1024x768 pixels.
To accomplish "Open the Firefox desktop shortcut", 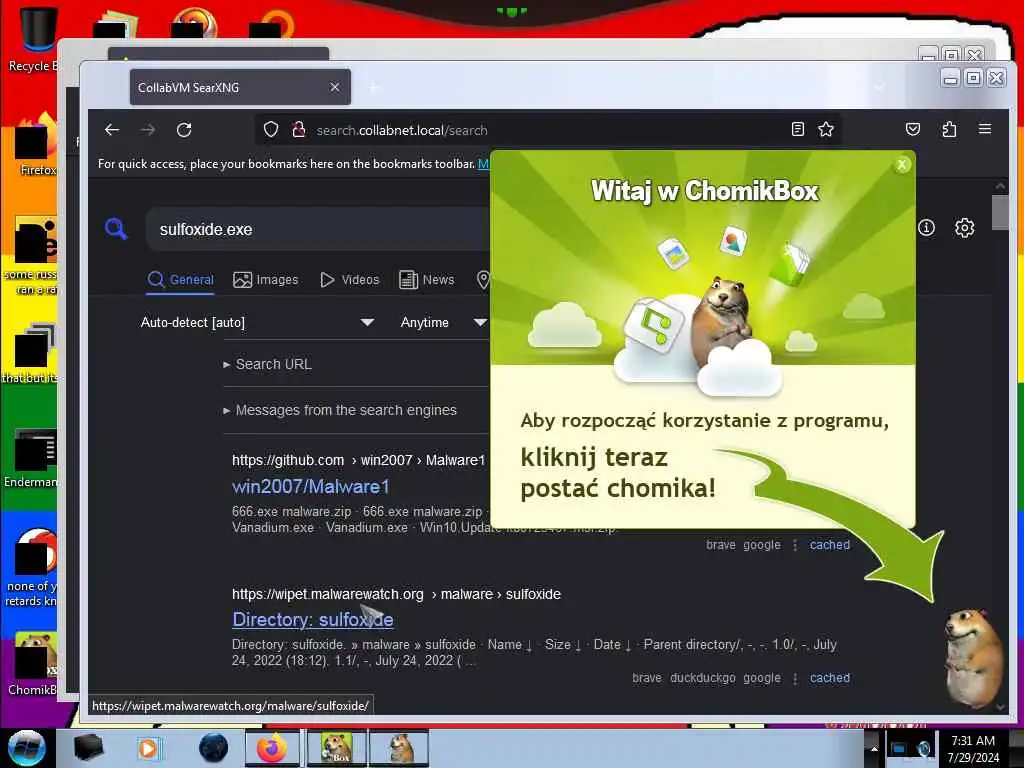I will [36, 145].
